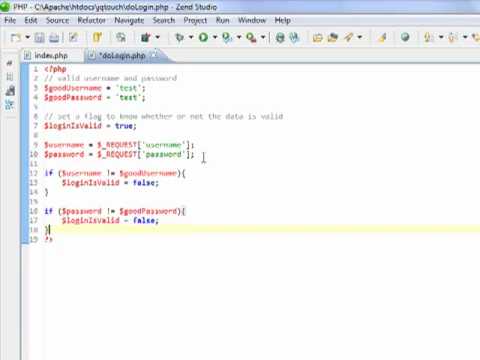
Task: Click the yellow highlighter marker icon
Action: tap(382, 37)
